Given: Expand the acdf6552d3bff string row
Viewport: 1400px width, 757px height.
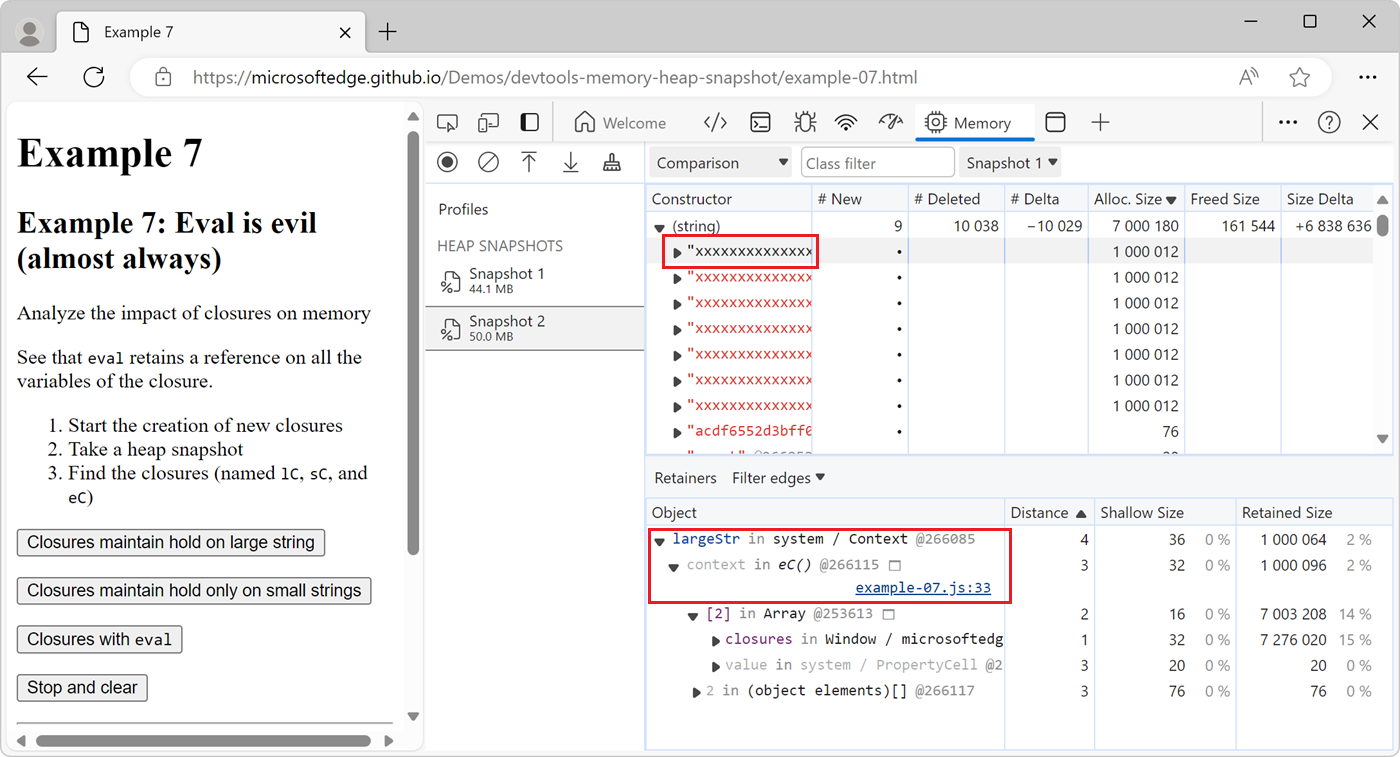Looking at the screenshot, I should click(x=677, y=432).
